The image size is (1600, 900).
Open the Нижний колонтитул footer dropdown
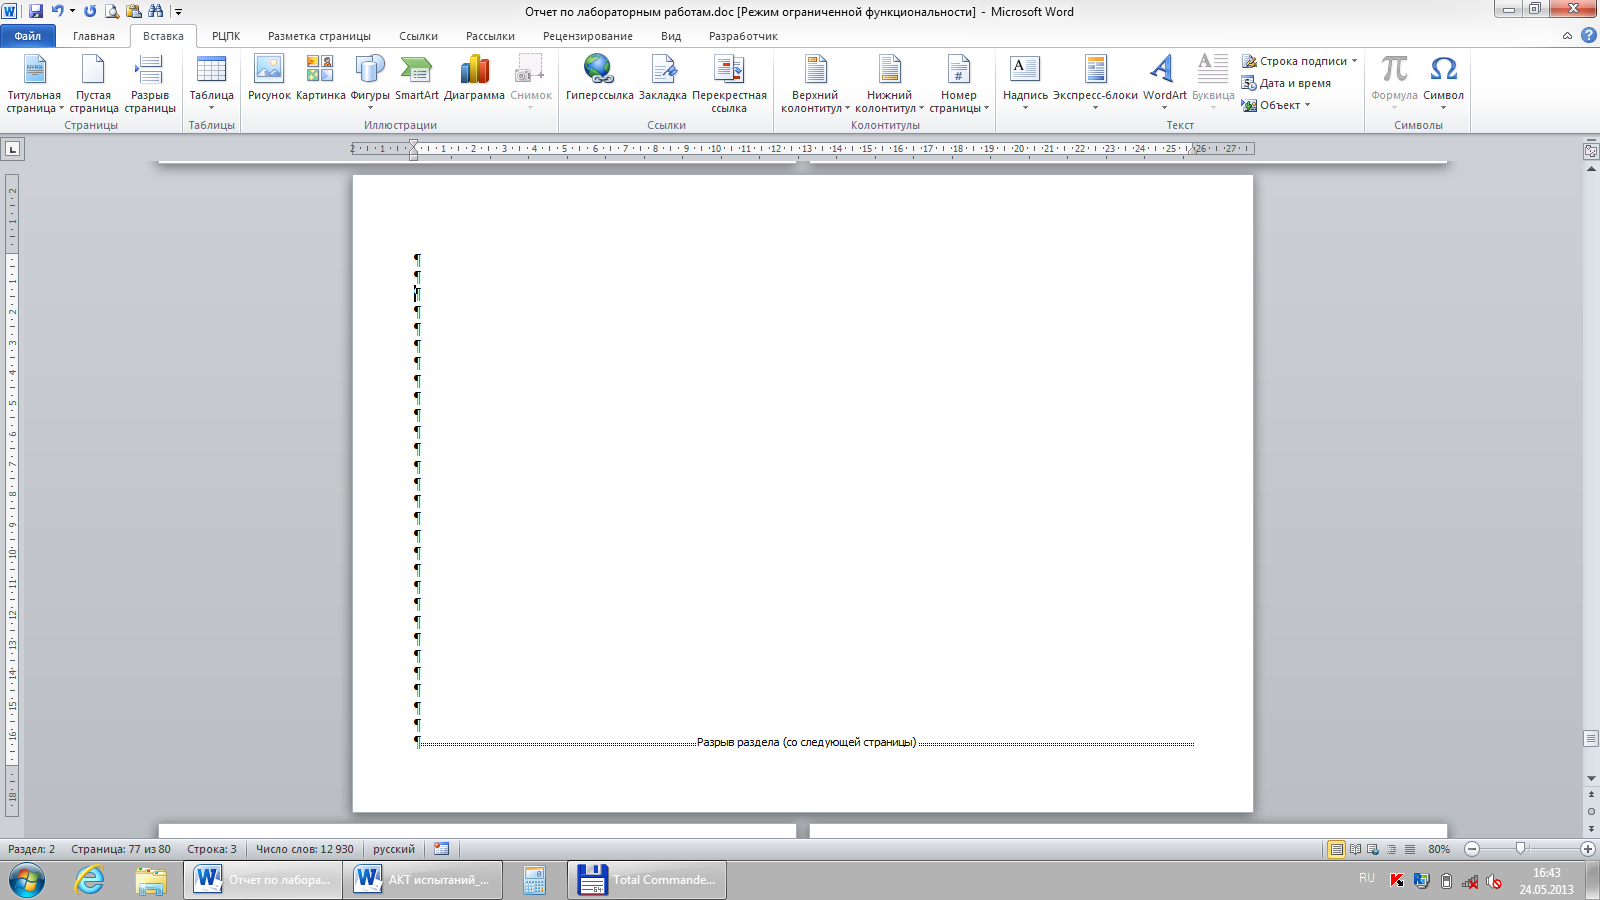pos(889,84)
